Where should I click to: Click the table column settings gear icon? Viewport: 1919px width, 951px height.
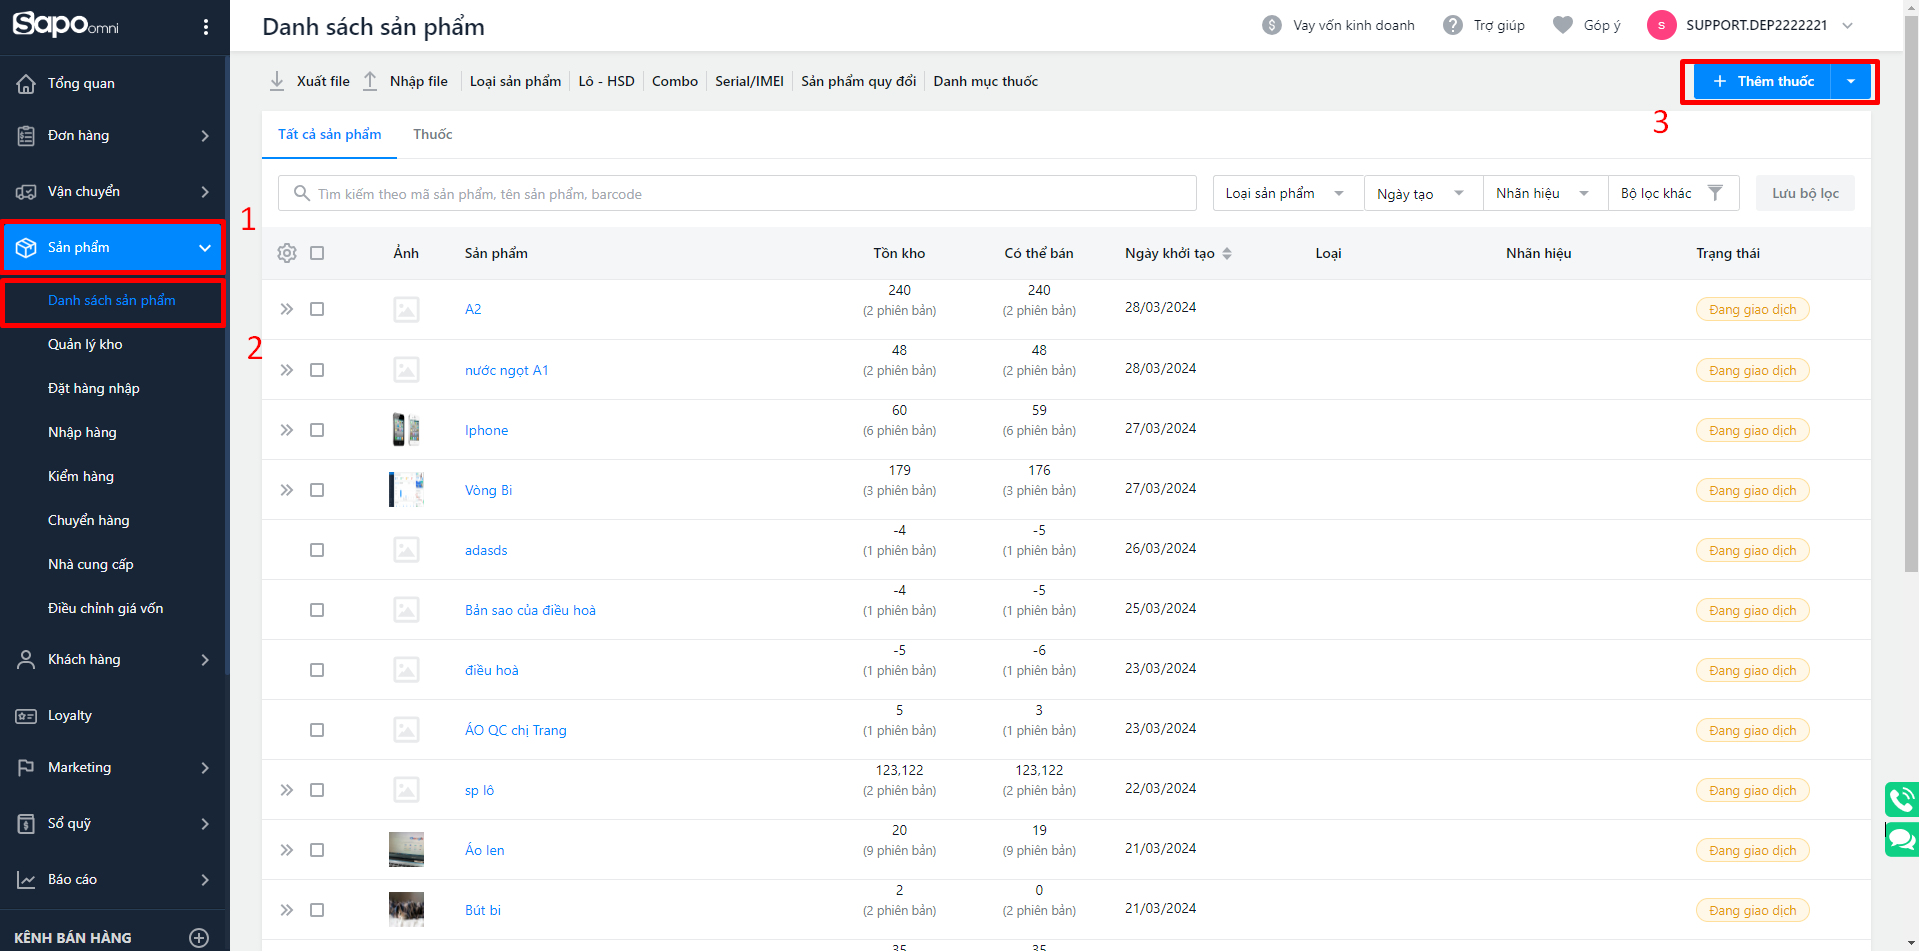click(287, 253)
